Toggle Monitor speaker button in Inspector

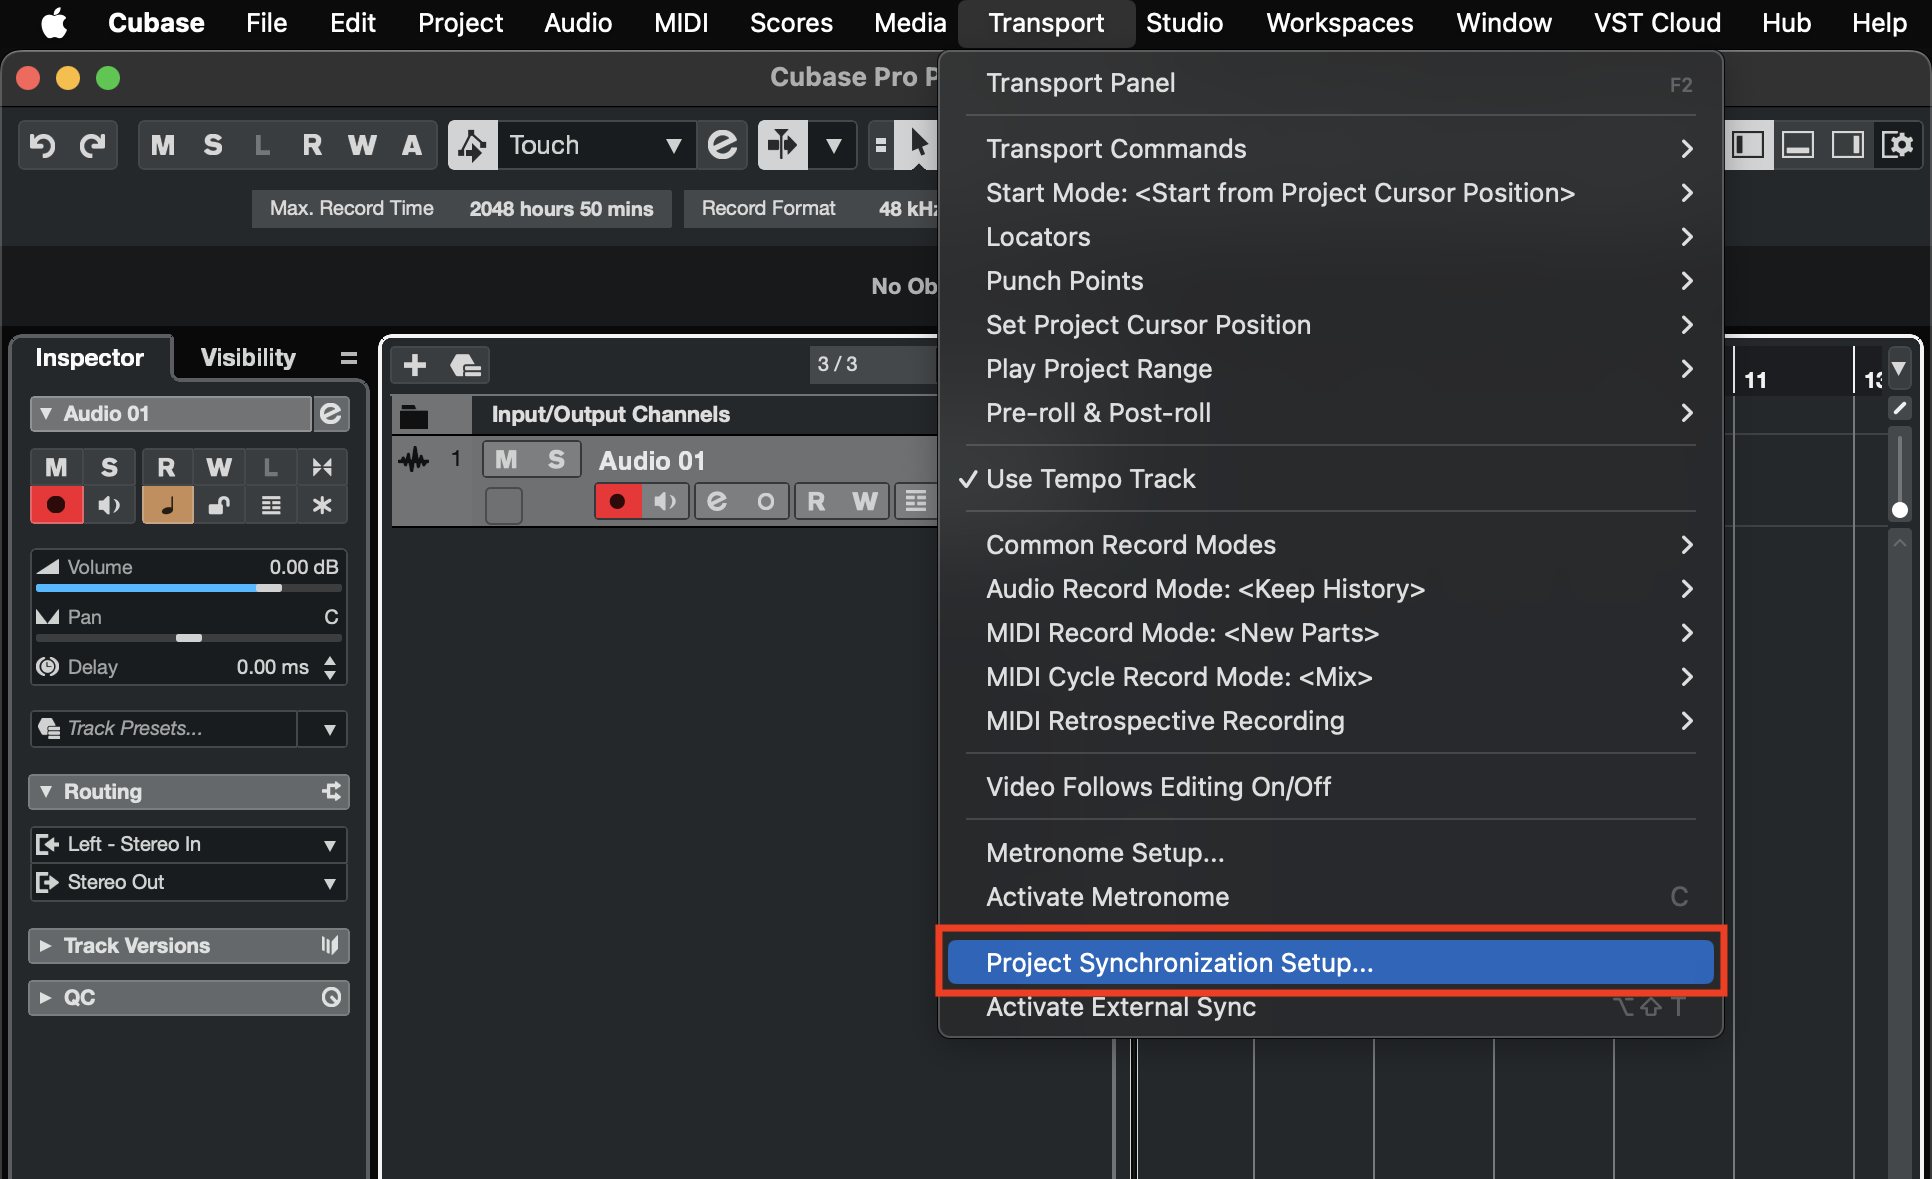tap(109, 505)
